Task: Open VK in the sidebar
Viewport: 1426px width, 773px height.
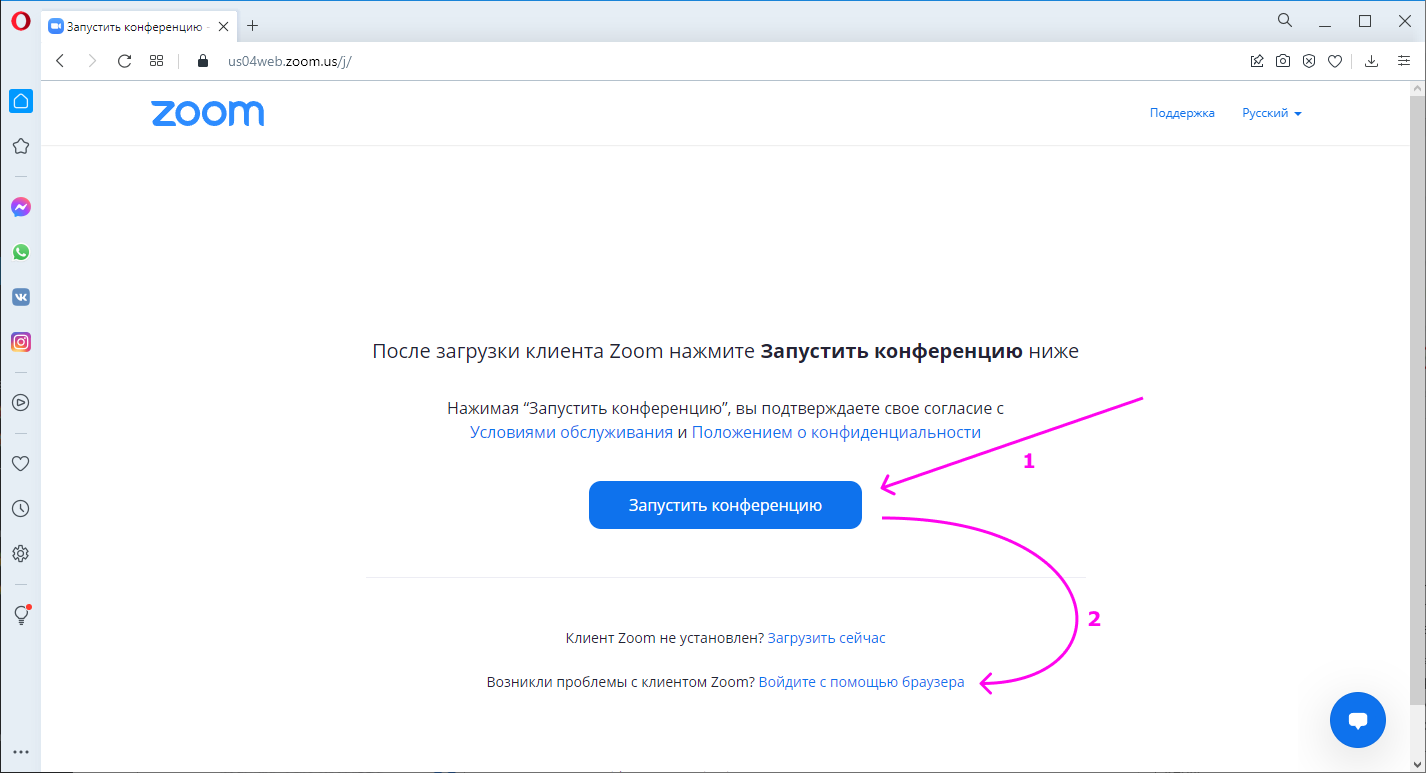Action: tap(20, 297)
